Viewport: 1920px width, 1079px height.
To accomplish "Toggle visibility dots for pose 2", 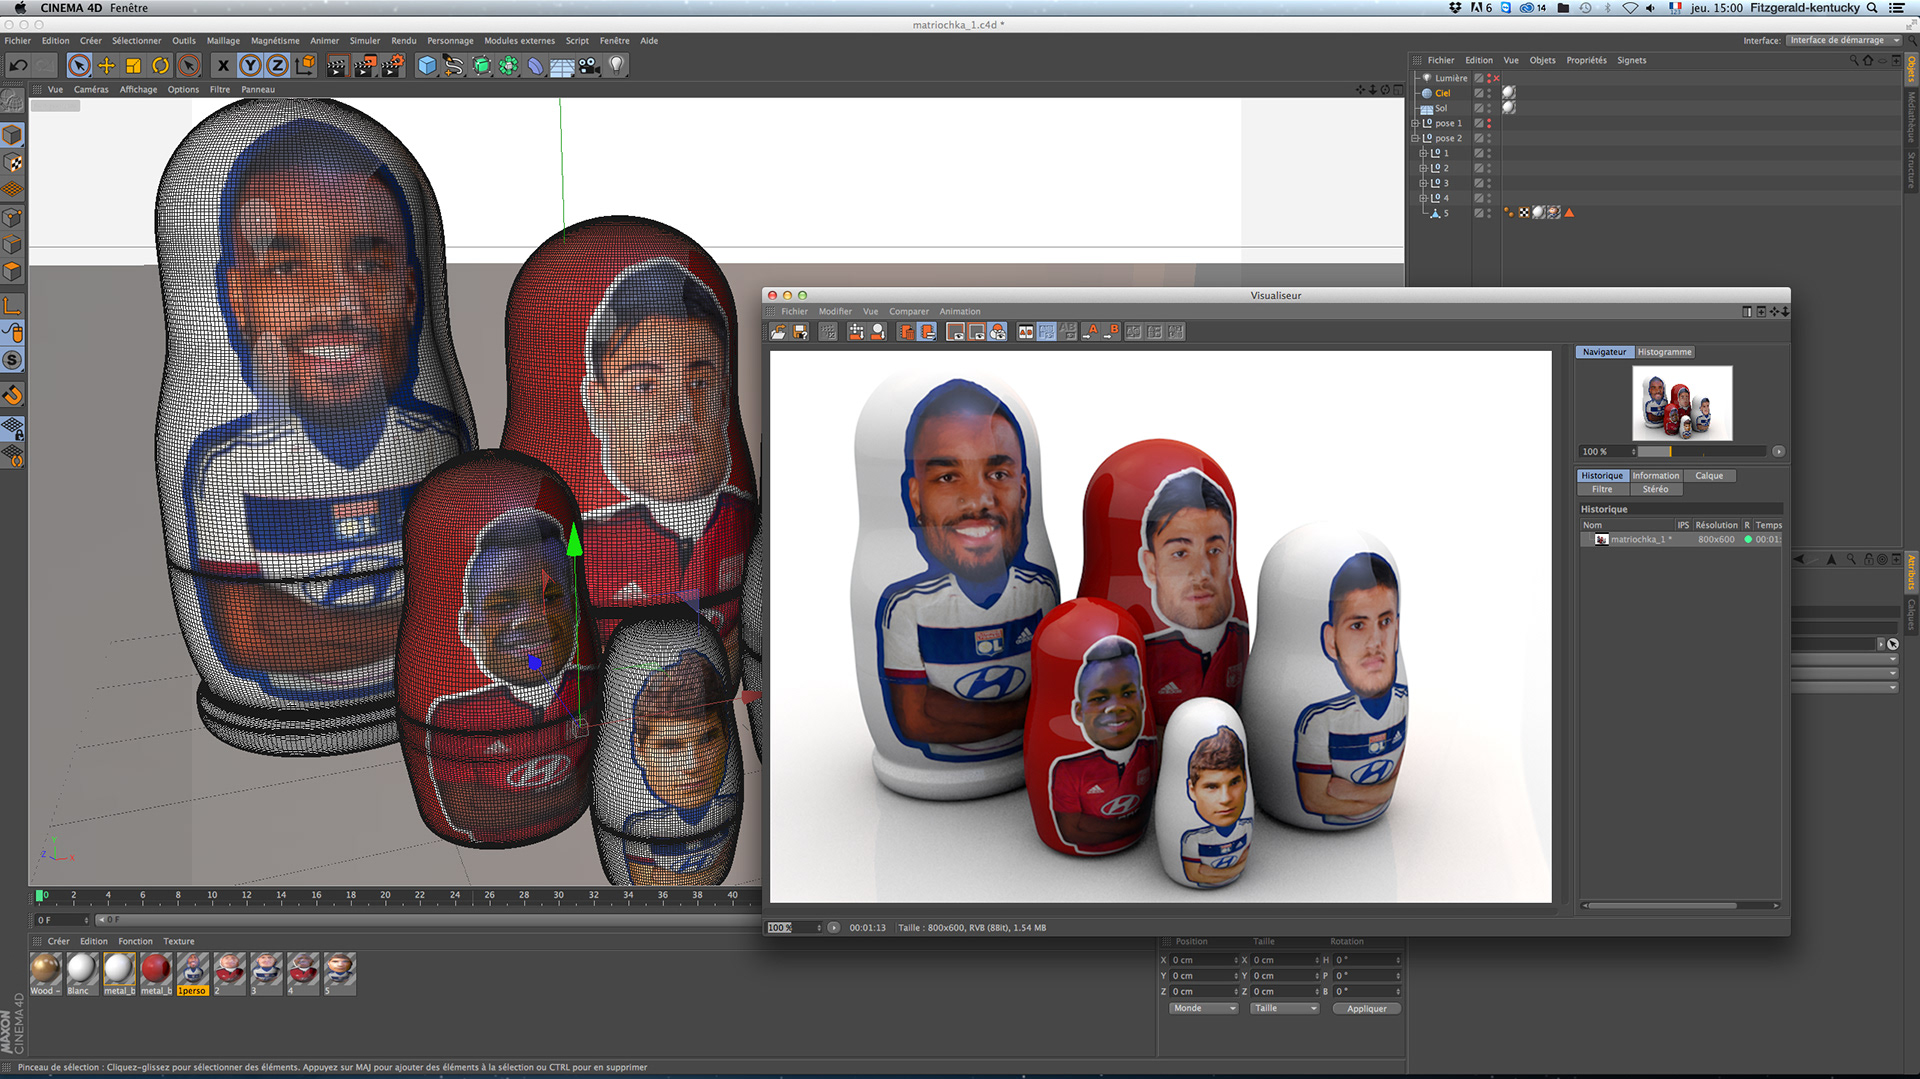I will 1489,139.
